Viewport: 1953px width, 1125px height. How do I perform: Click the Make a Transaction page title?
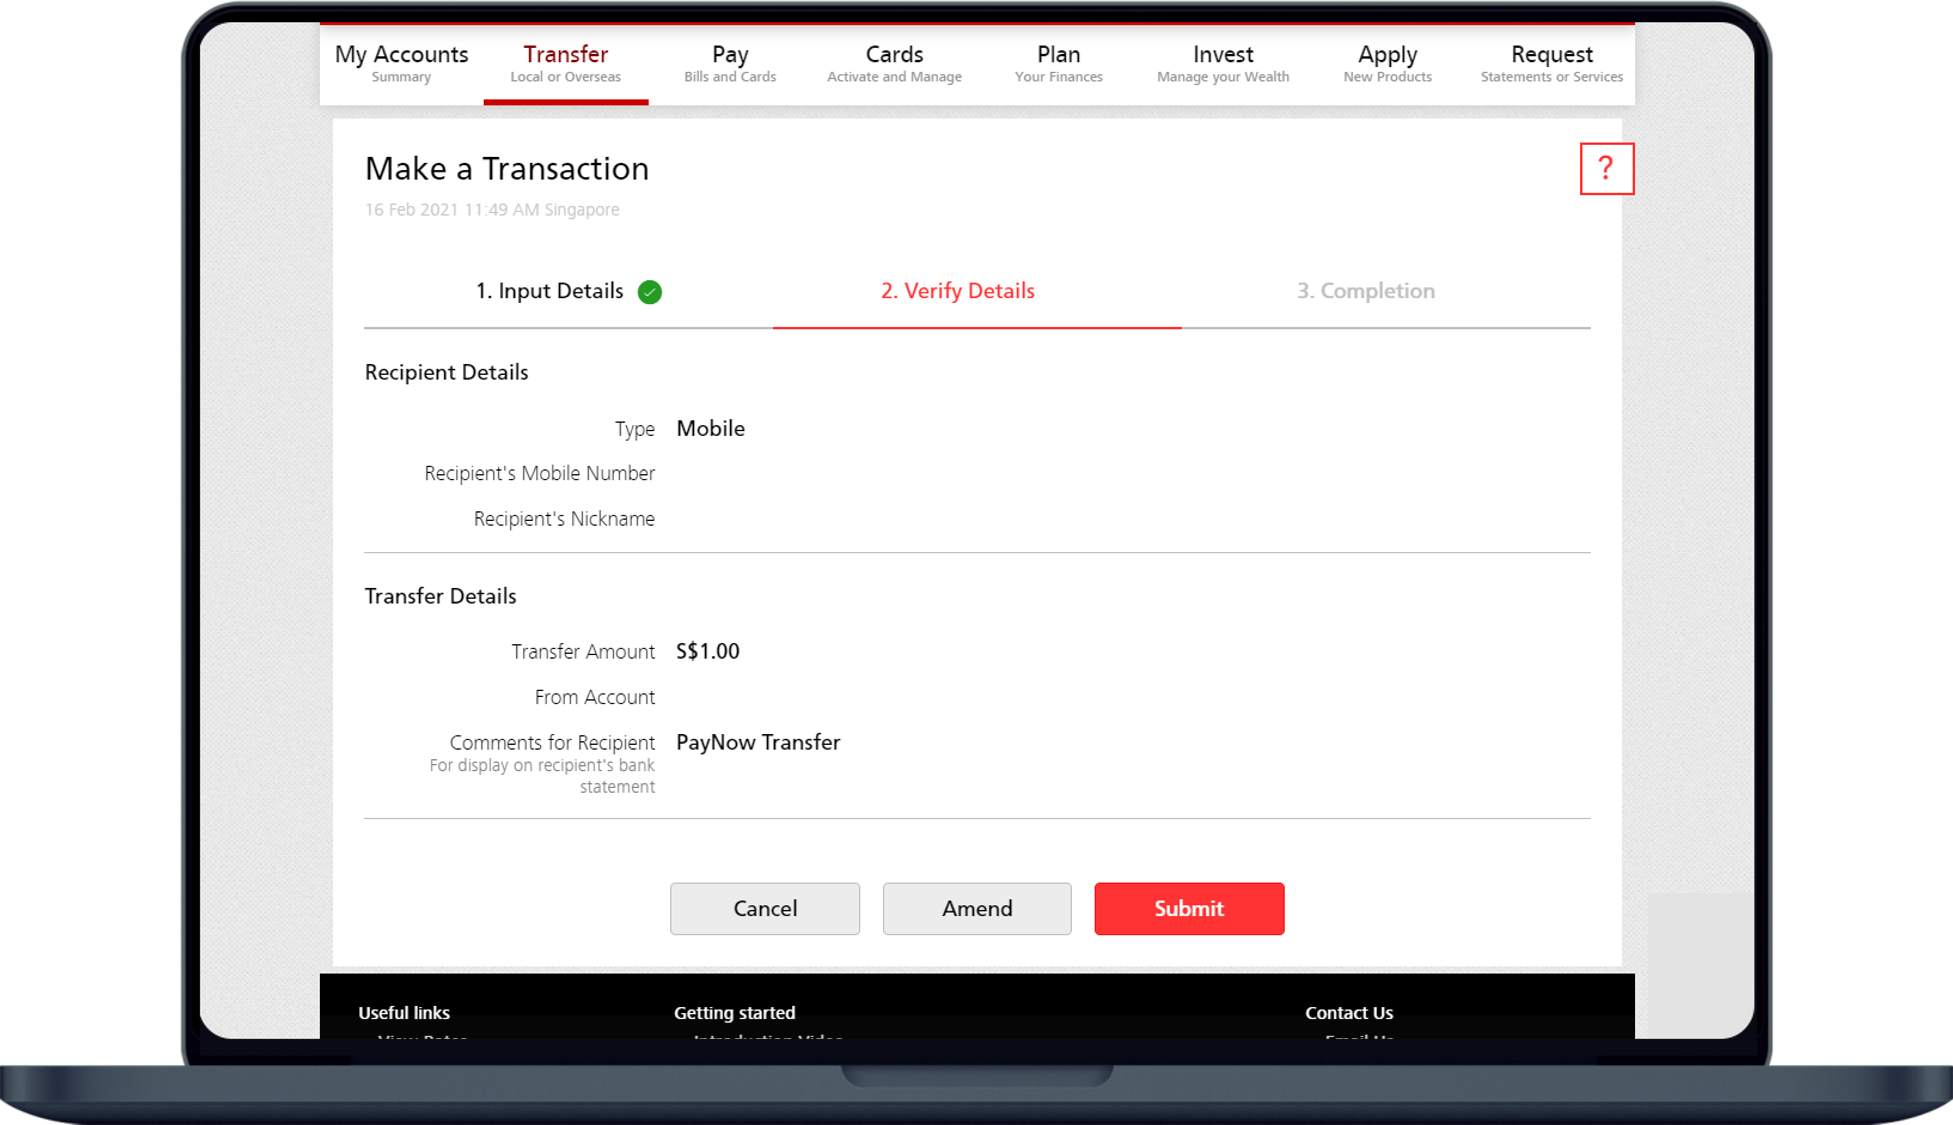(506, 169)
